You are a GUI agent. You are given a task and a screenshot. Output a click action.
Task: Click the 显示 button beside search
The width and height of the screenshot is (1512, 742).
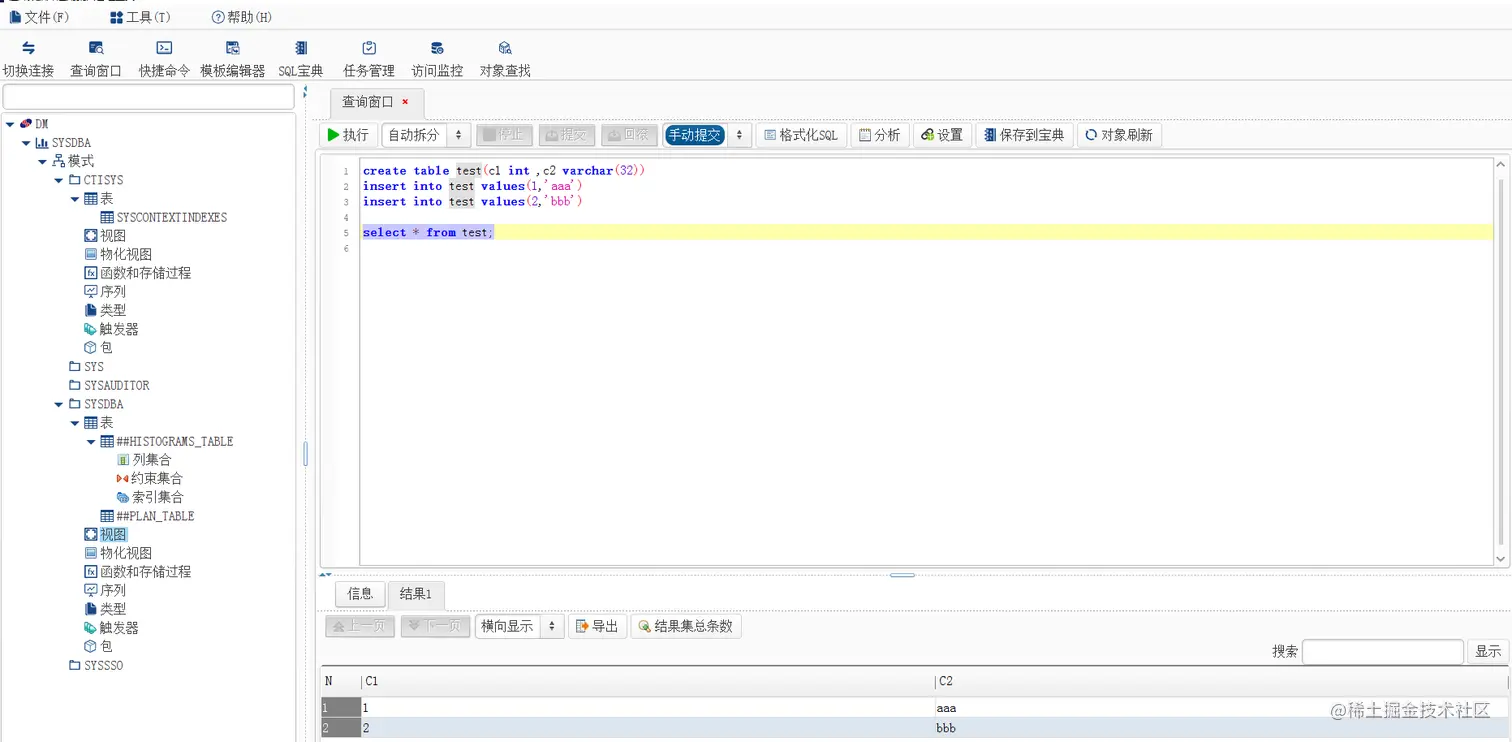1488,651
